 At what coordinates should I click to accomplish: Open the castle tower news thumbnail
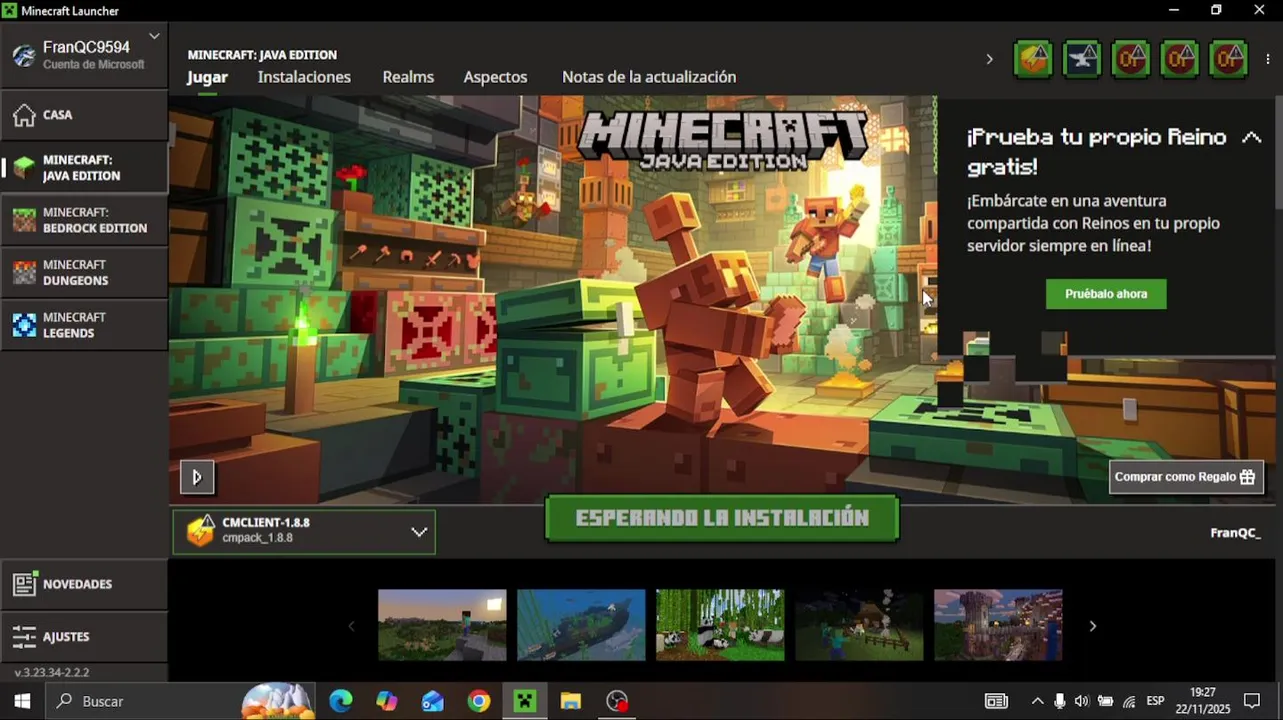point(998,625)
